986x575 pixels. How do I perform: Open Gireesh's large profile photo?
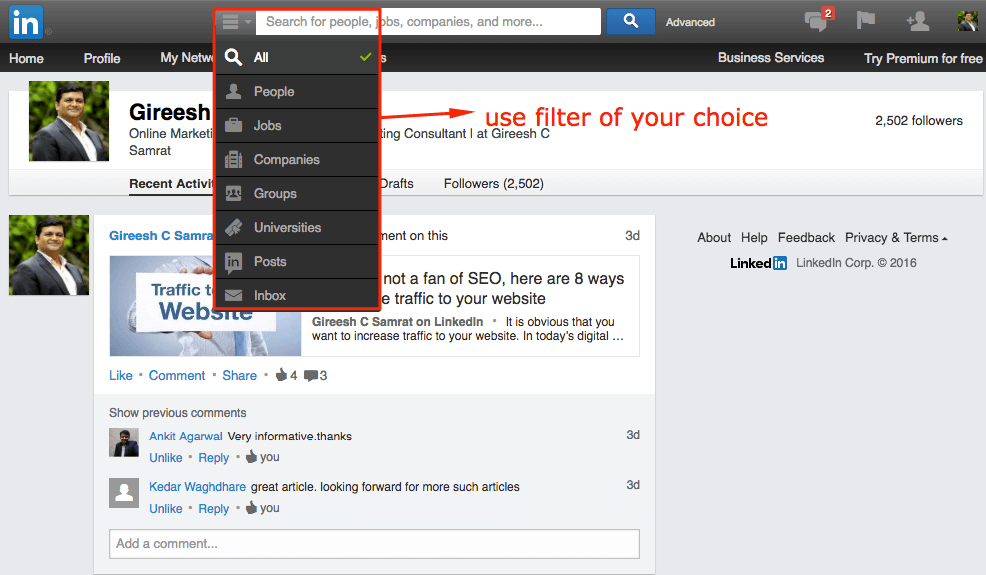(69, 121)
